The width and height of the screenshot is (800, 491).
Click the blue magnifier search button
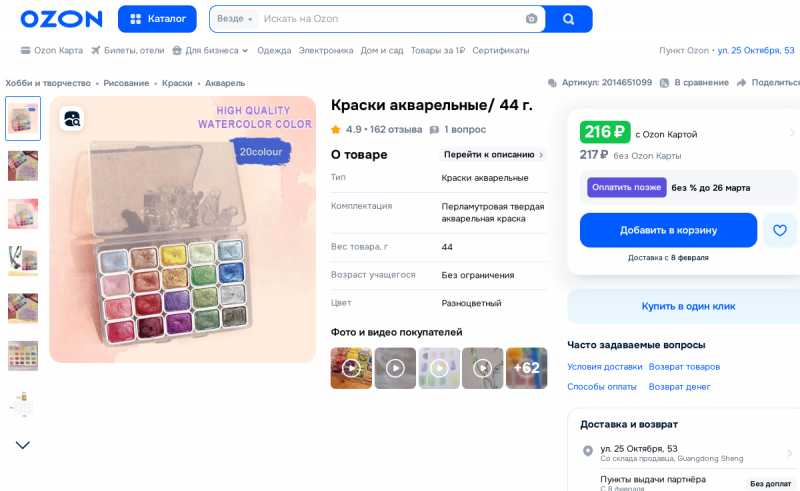568,19
